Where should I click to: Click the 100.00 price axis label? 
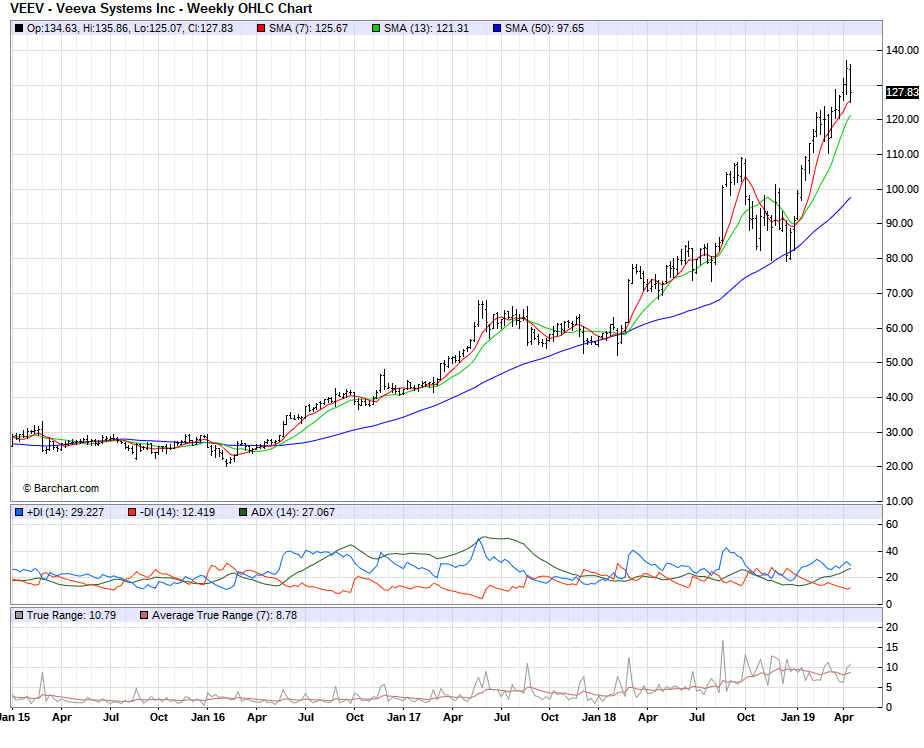[x=902, y=189]
